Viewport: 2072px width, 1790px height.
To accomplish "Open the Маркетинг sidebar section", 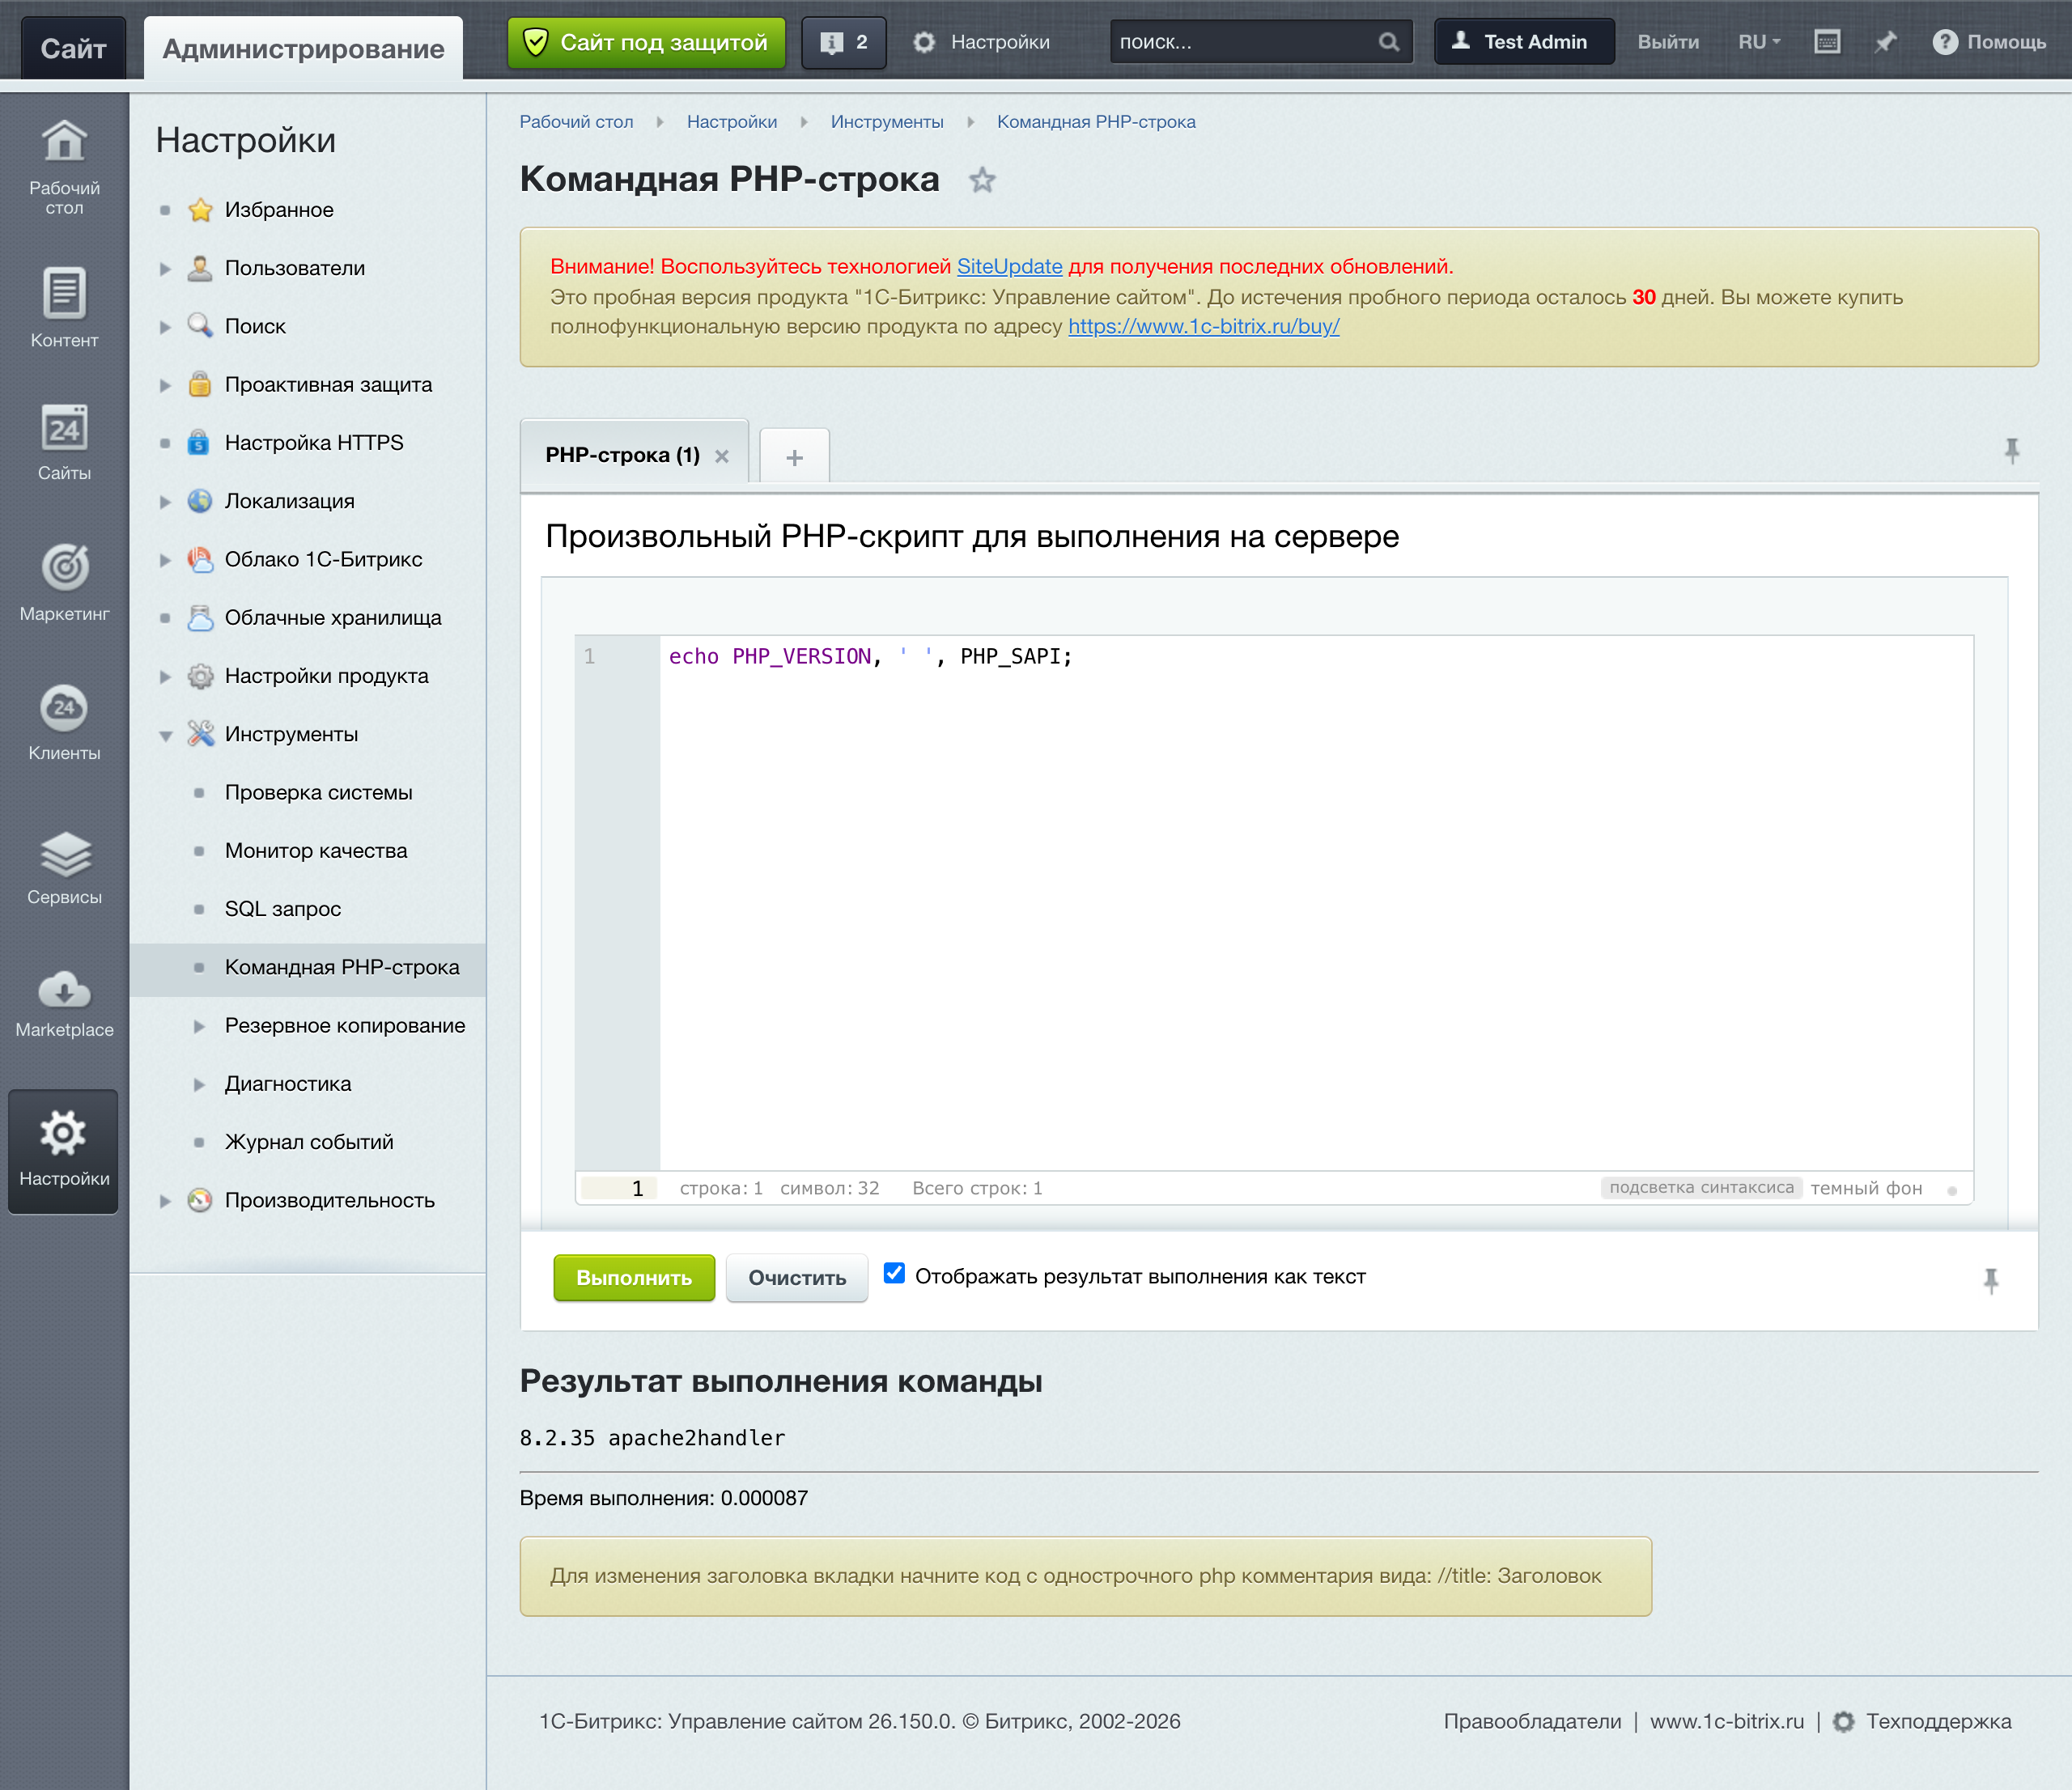I will point(64,582).
